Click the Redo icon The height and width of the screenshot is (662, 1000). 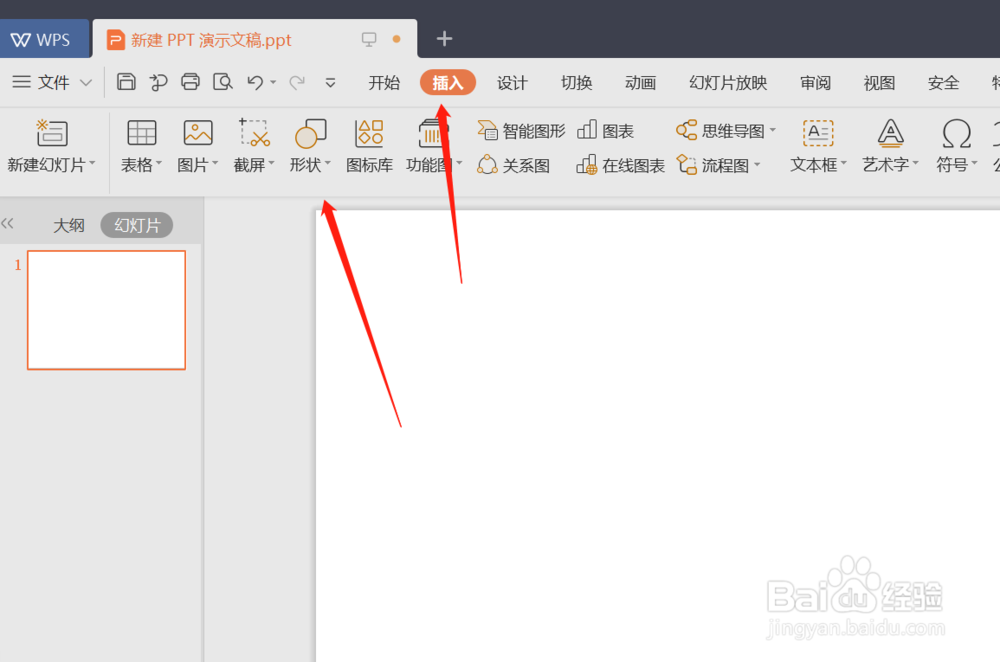(297, 82)
